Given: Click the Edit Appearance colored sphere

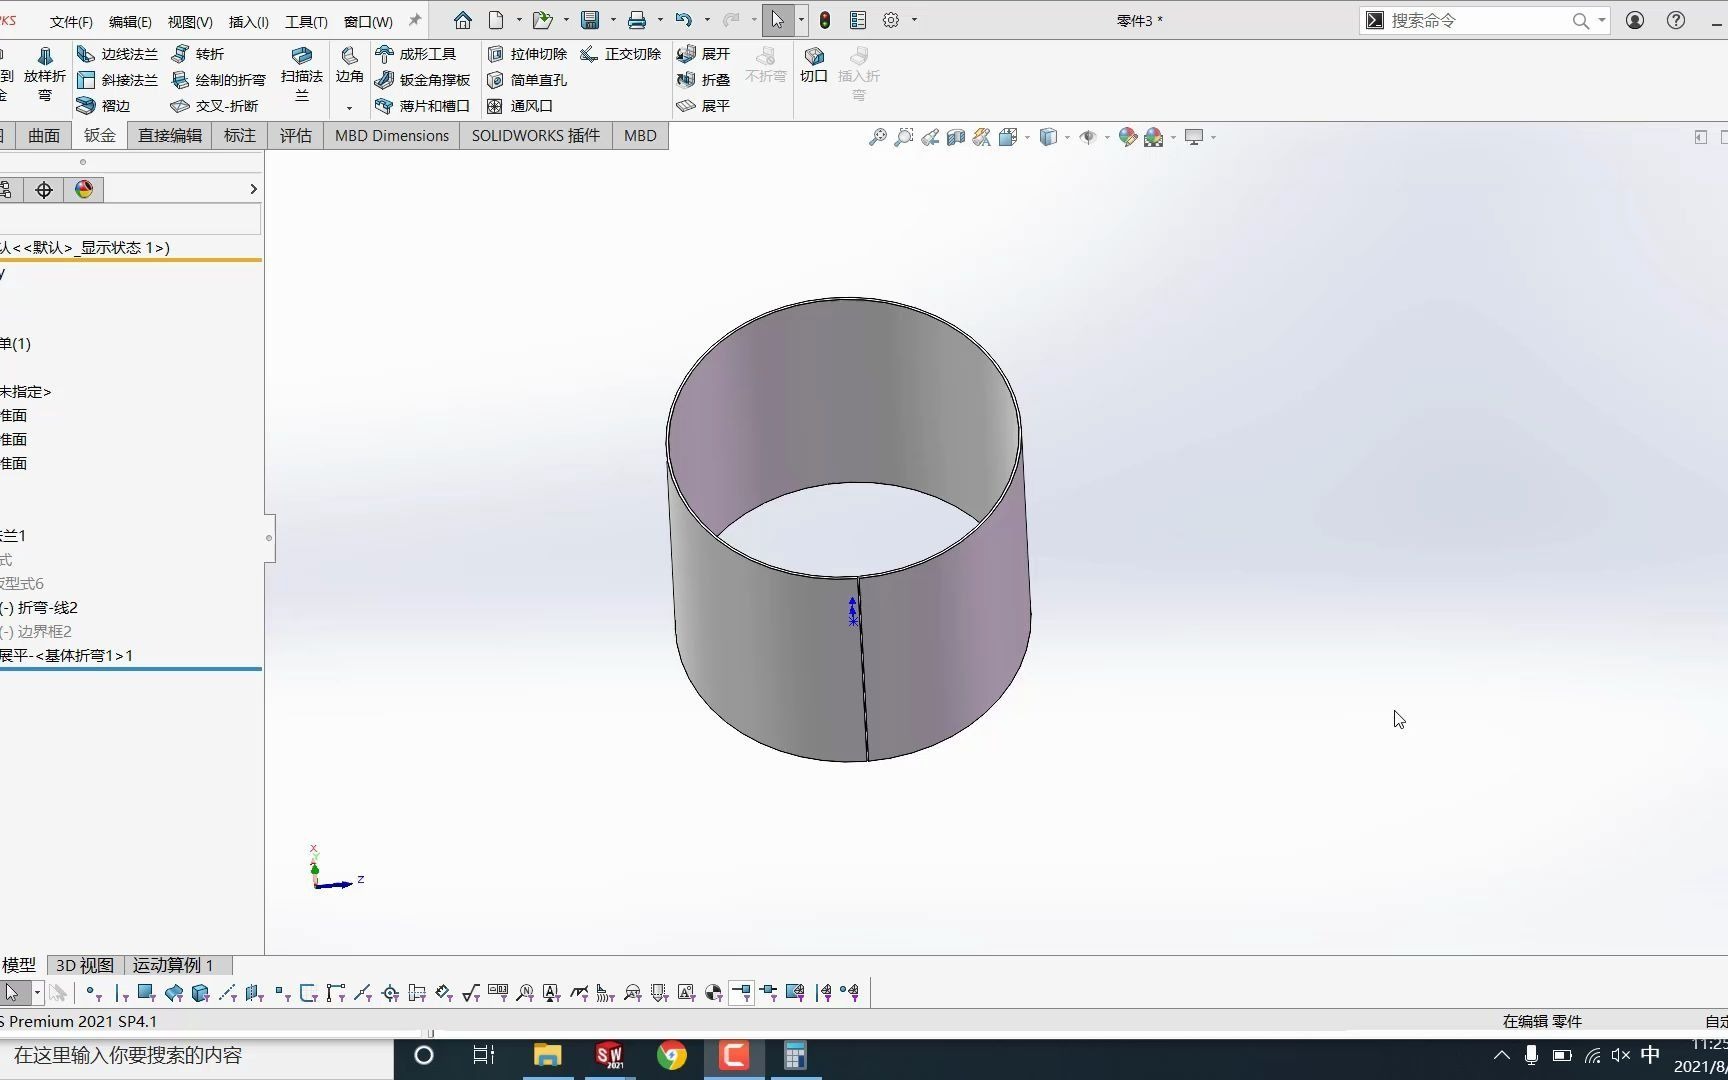Looking at the screenshot, I should click(x=1126, y=137).
